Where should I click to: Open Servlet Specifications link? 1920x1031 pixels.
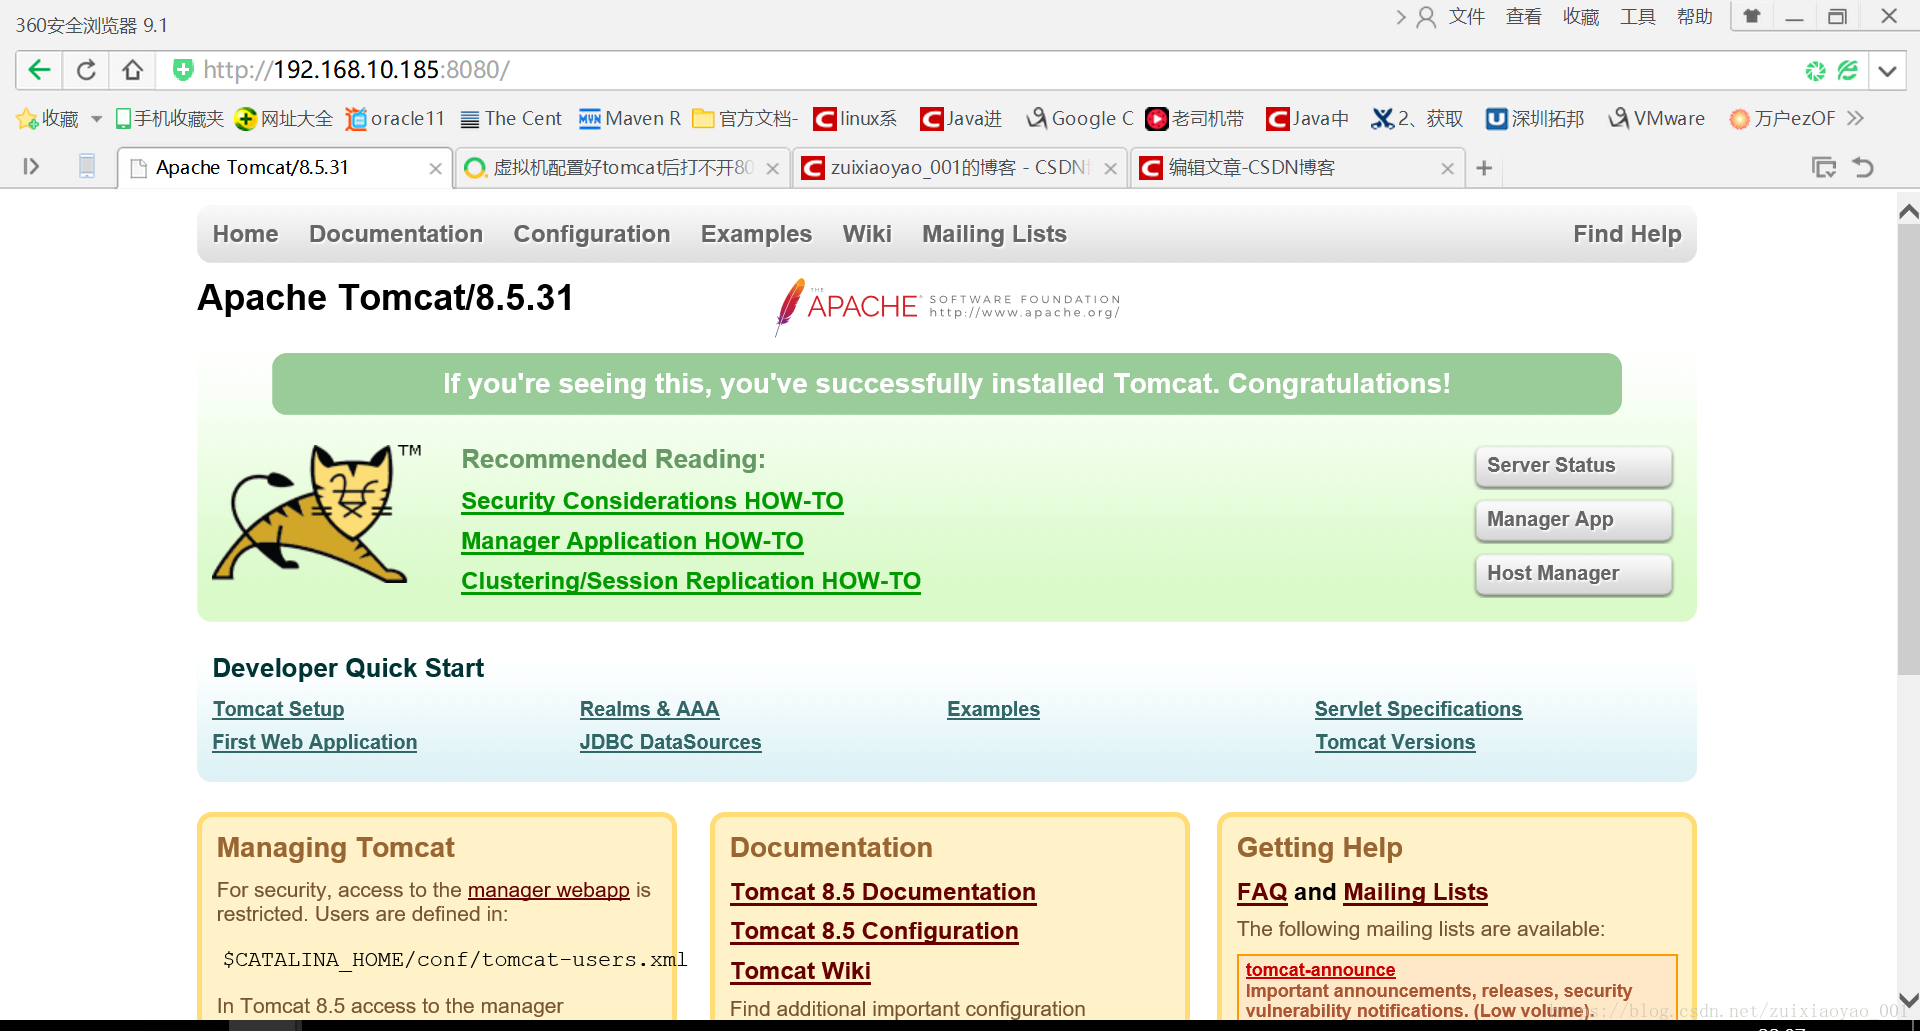pos(1418,709)
